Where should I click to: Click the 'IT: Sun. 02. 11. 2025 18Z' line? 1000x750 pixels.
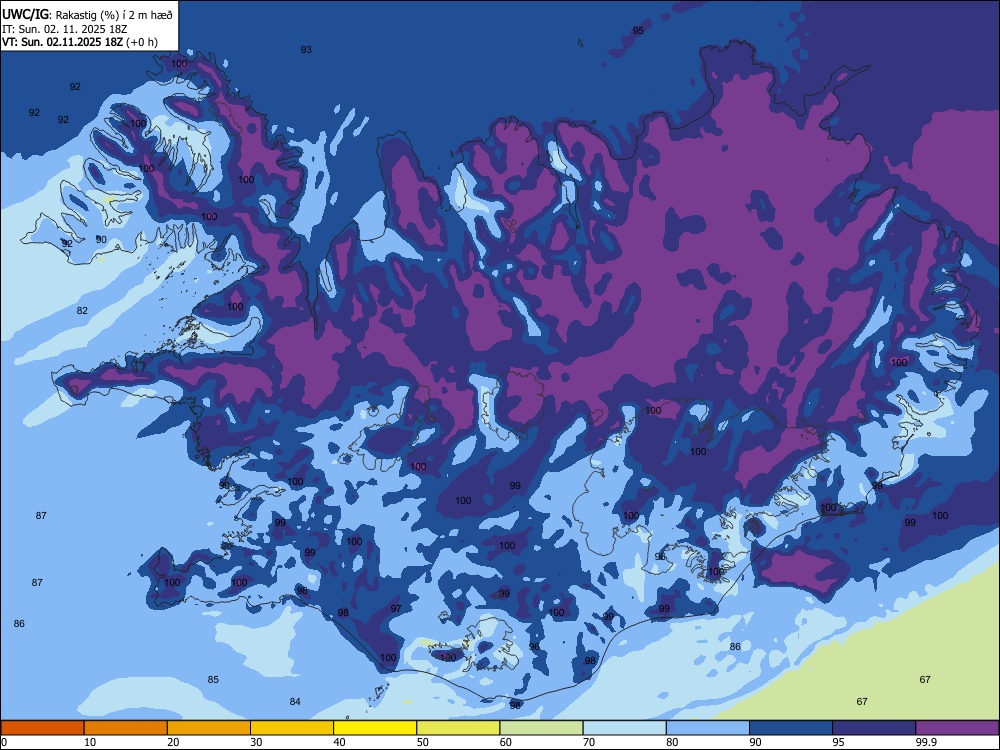click(x=64, y=29)
